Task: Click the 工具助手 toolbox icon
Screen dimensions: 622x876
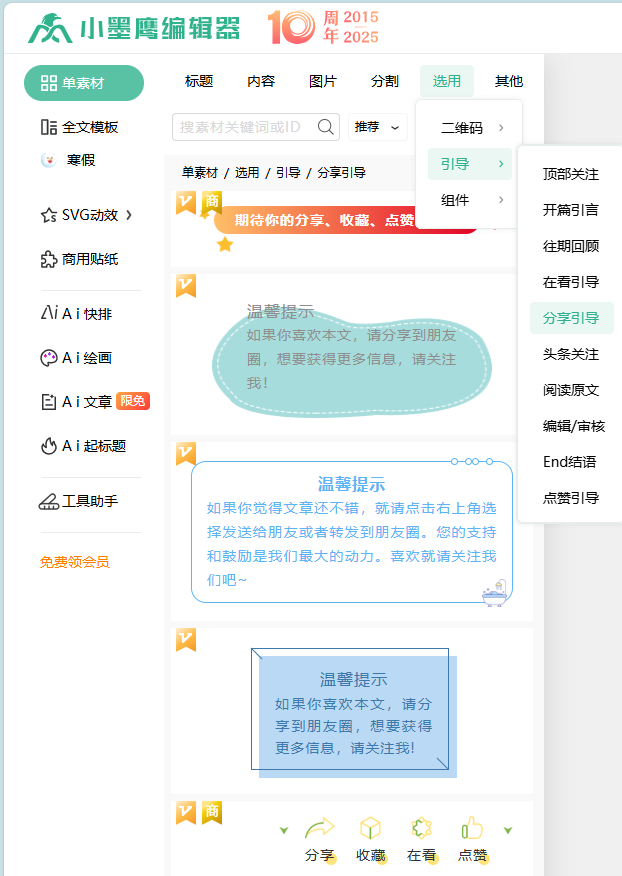Action: click(x=49, y=502)
